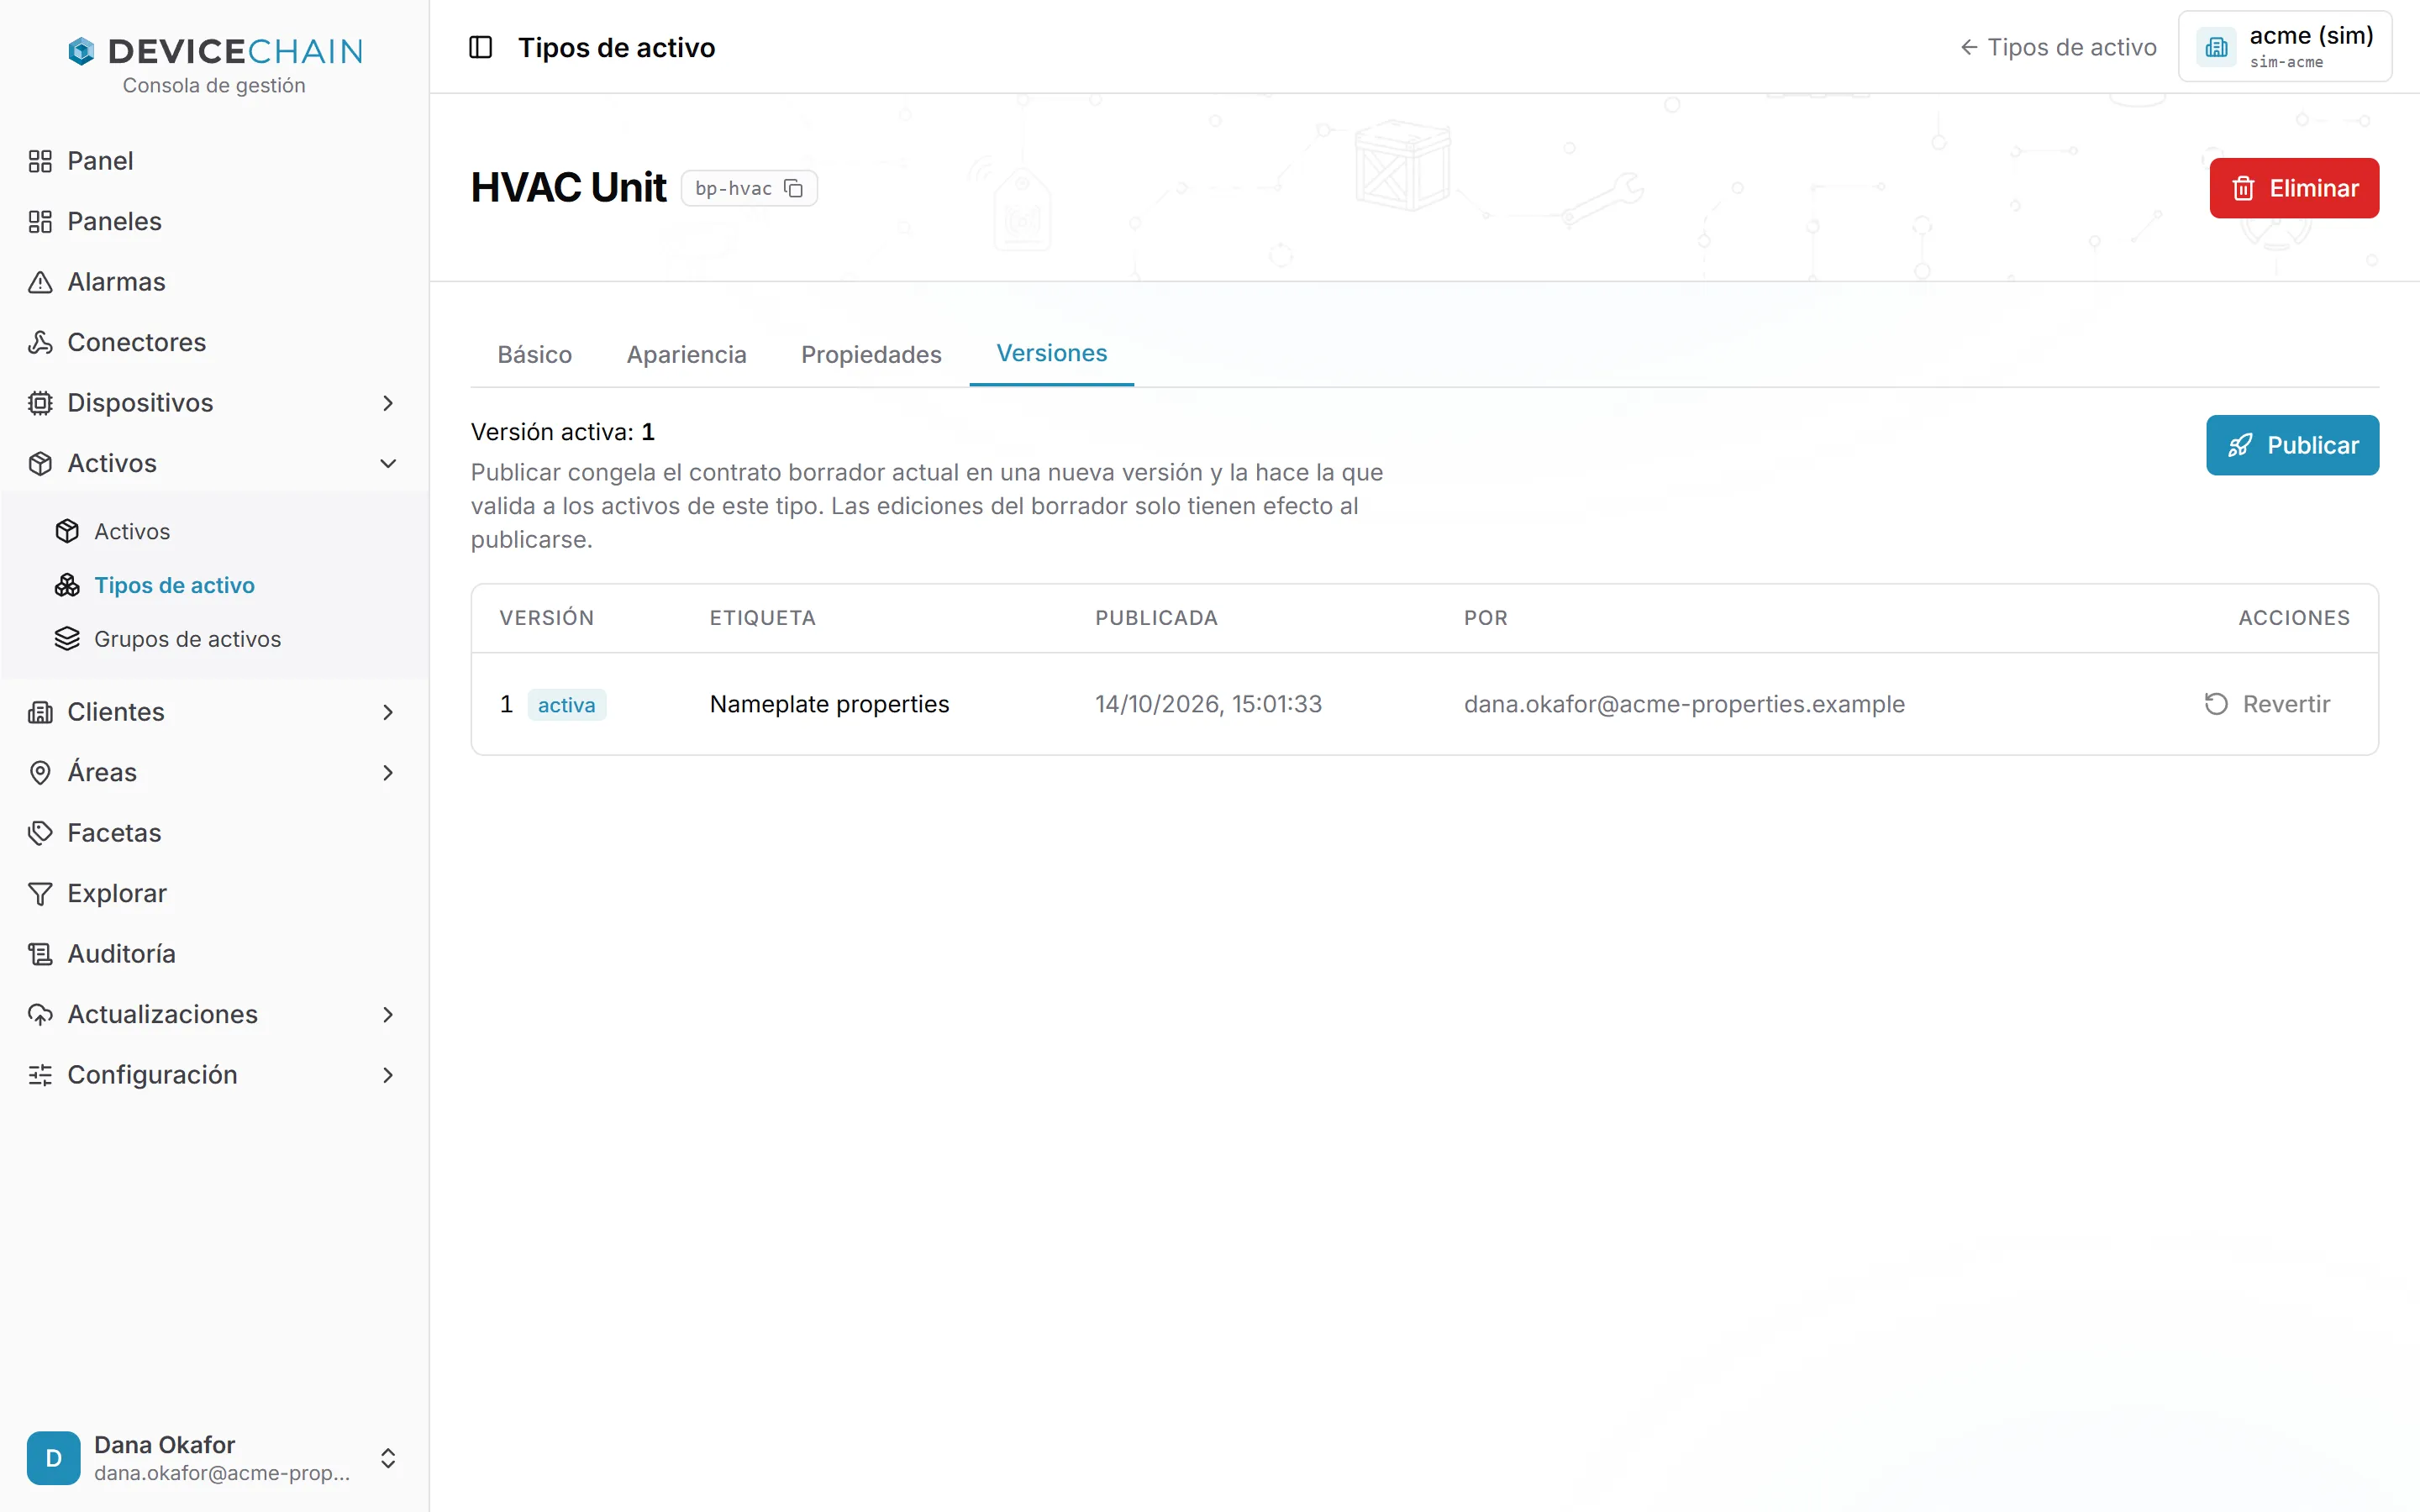This screenshot has height=1512, width=2420.
Task: Click the trash icon in Eliminar
Action: 2243,188
